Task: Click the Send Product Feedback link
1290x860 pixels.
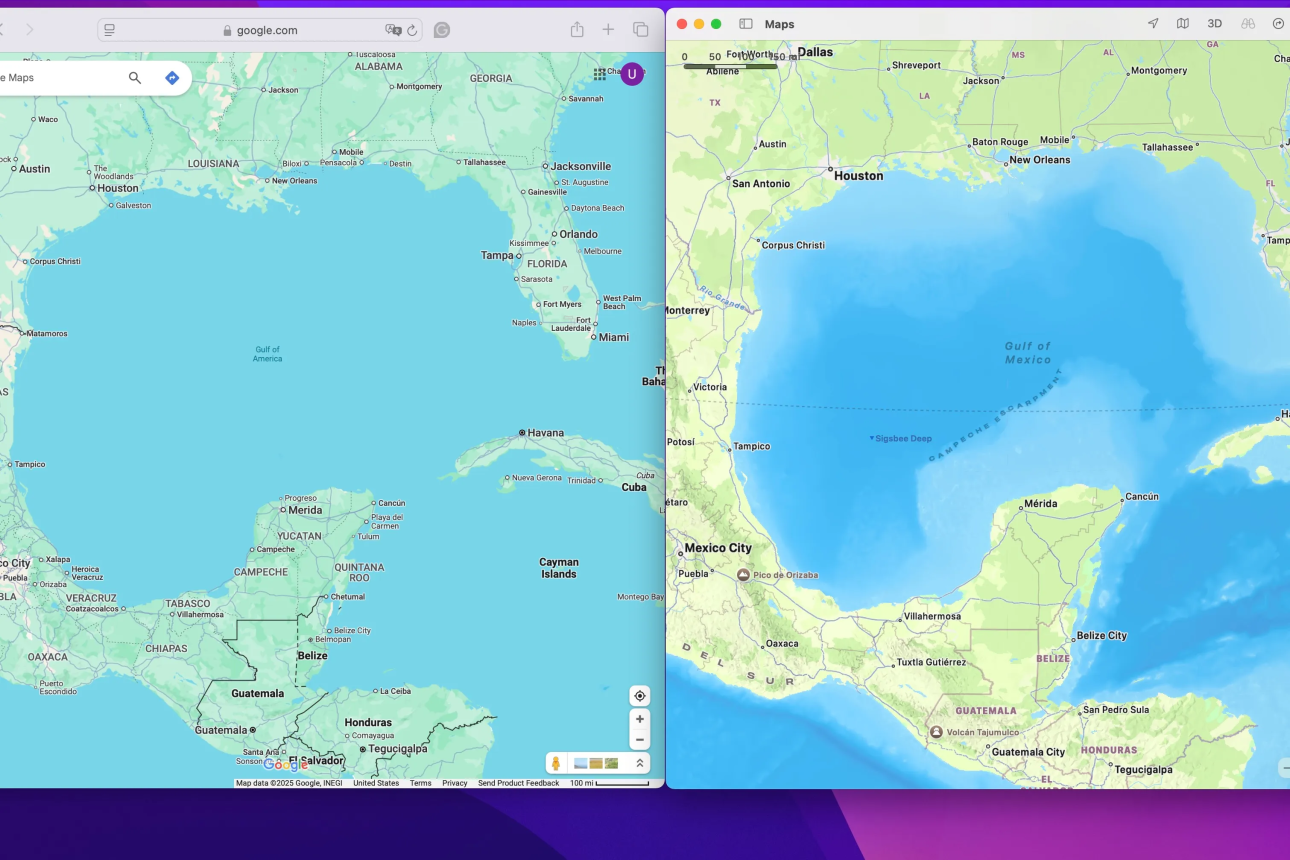Action: (518, 783)
